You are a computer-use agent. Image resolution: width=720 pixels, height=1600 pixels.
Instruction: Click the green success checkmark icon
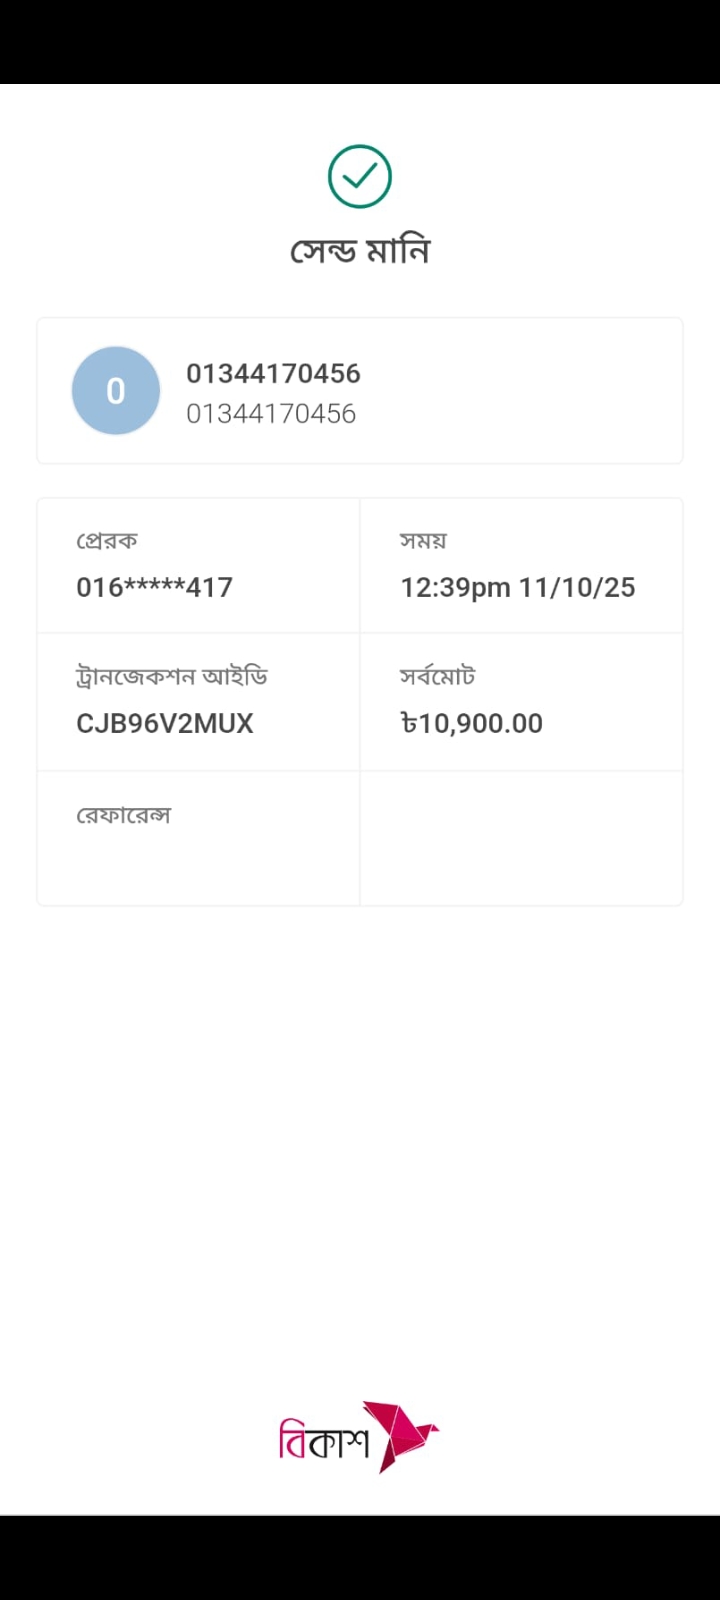(x=360, y=177)
